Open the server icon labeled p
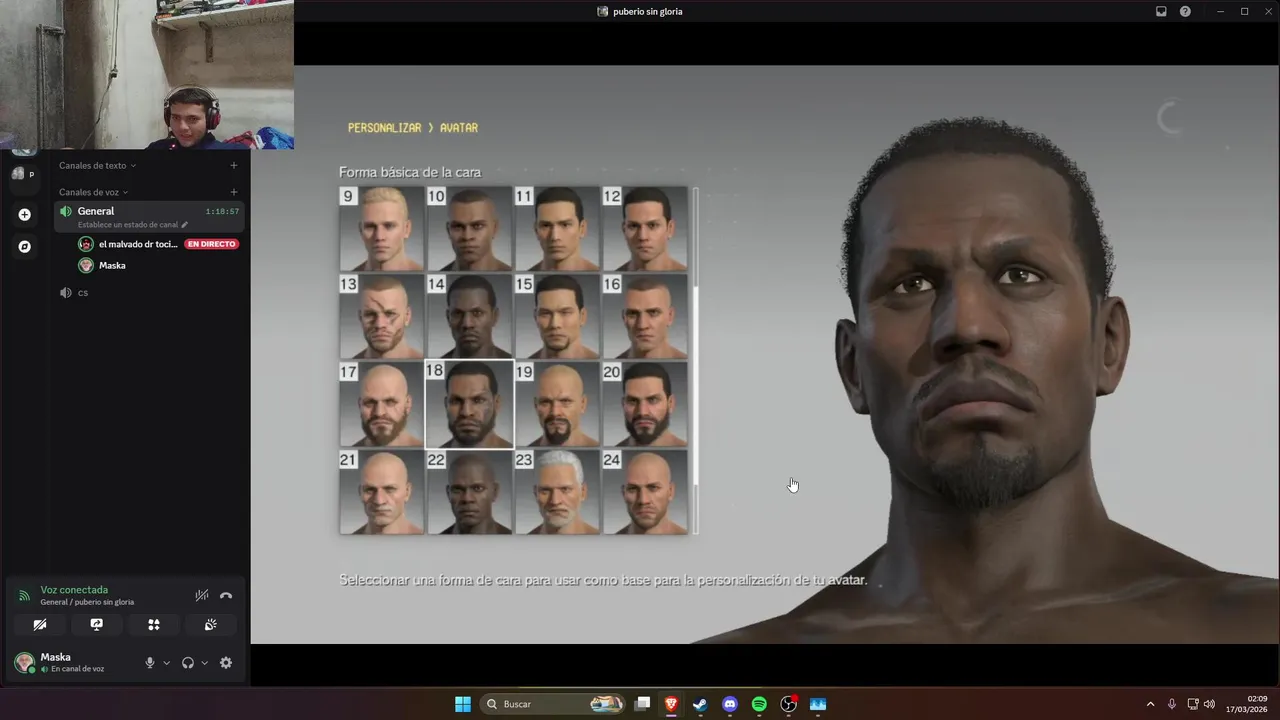This screenshot has height=720, width=1280. [22, 173]
